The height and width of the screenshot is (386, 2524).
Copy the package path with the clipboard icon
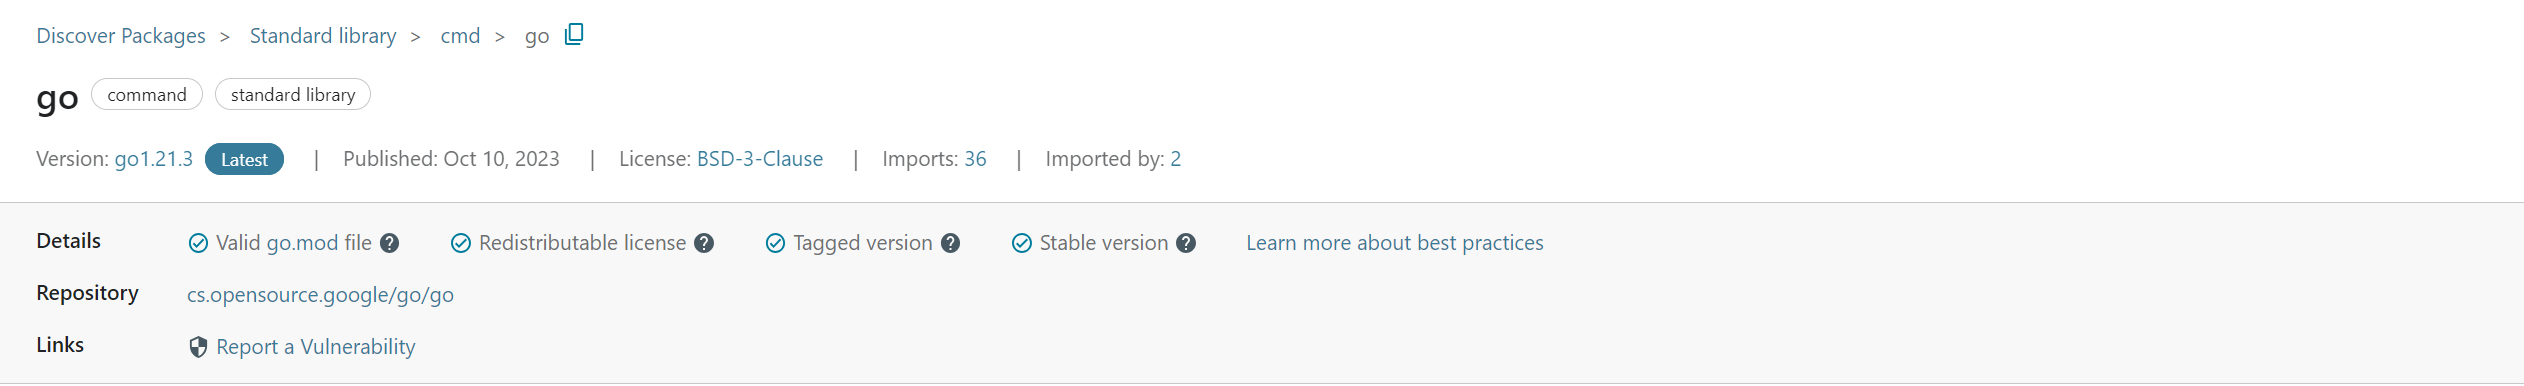click(574, 34)
